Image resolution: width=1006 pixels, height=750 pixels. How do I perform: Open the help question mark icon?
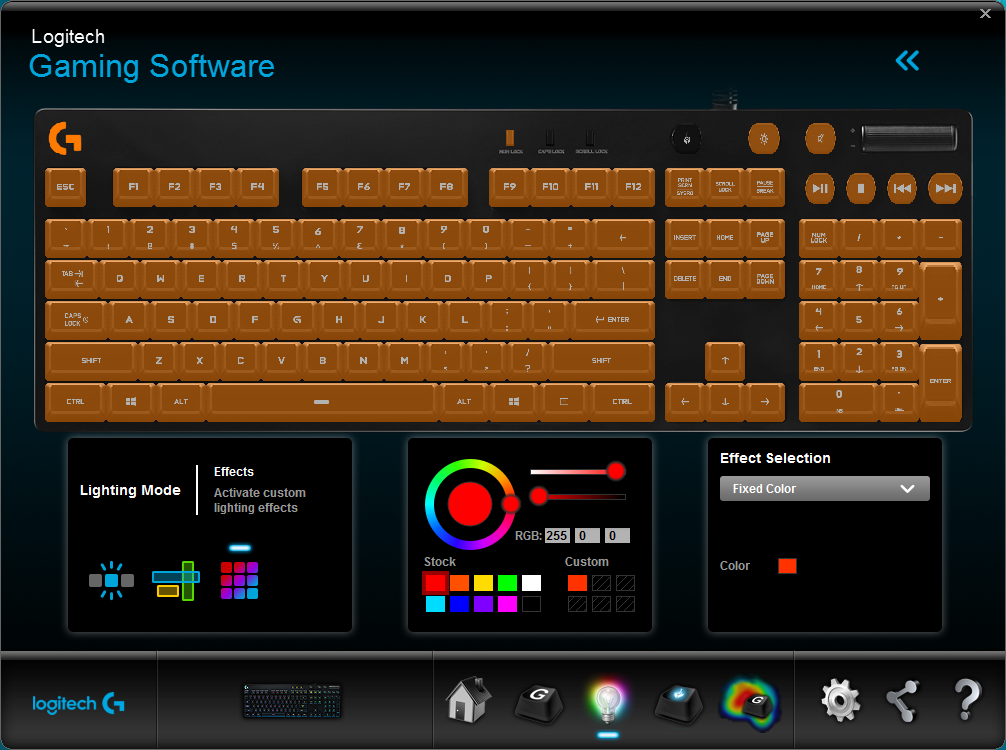click(967, 700)
